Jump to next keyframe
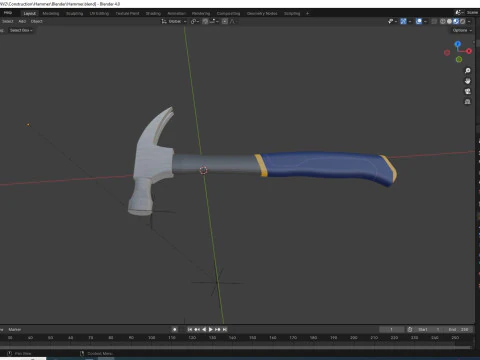 (218, 329)
